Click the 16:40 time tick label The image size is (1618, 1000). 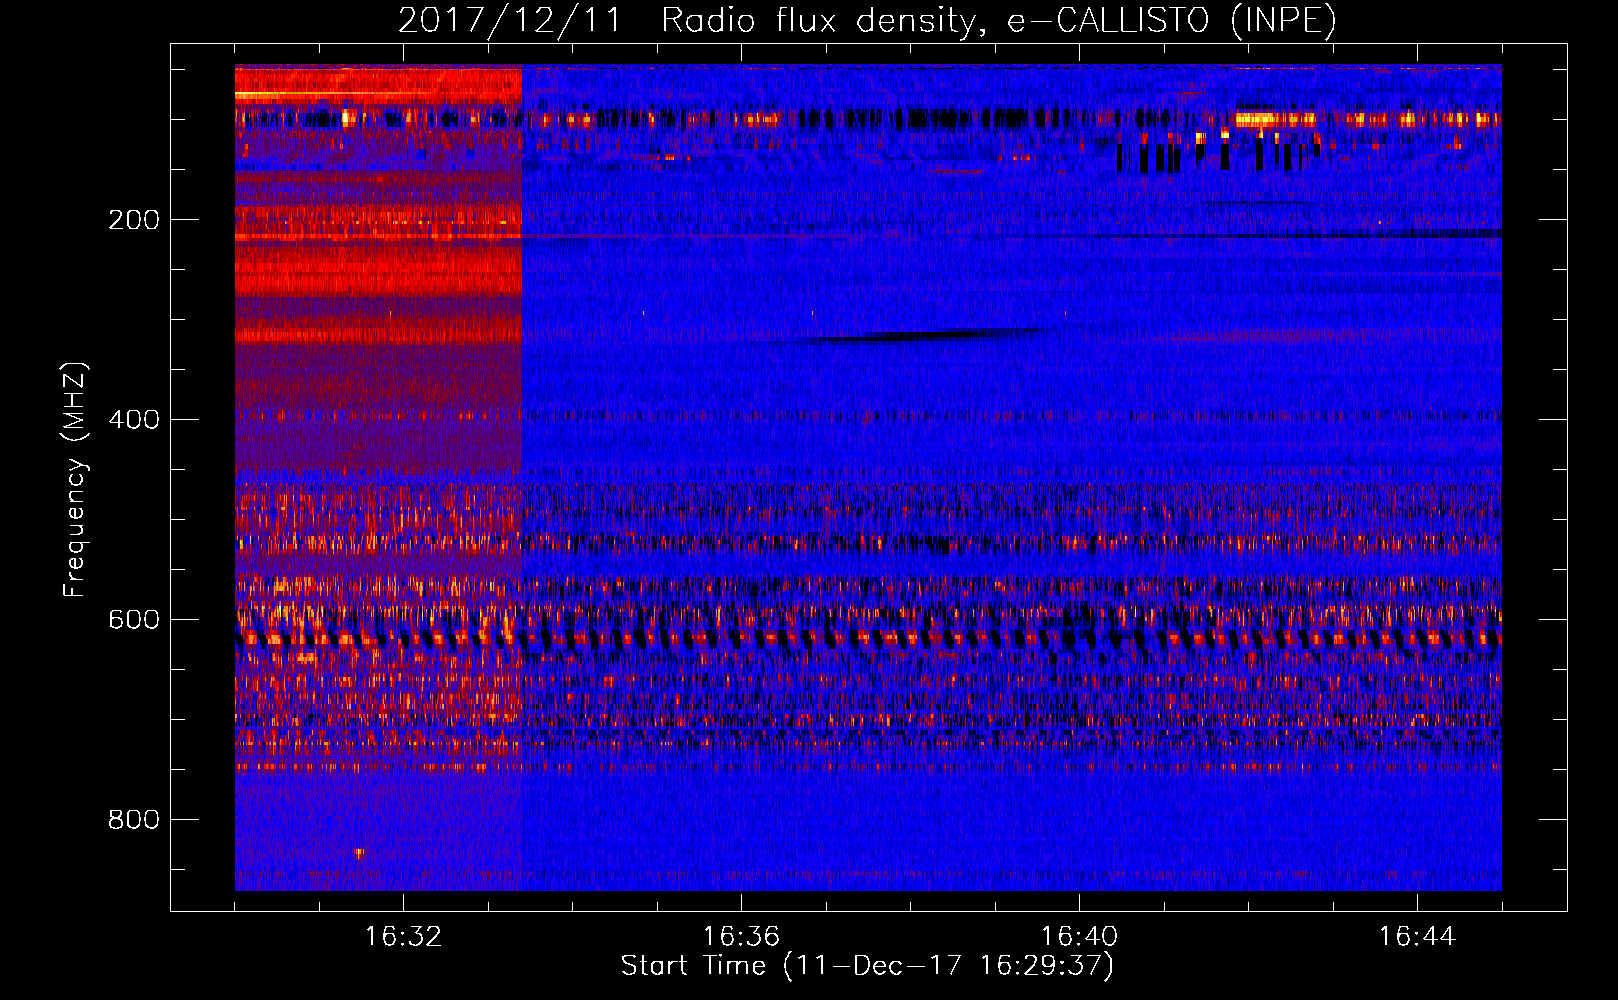point(1079,937)
